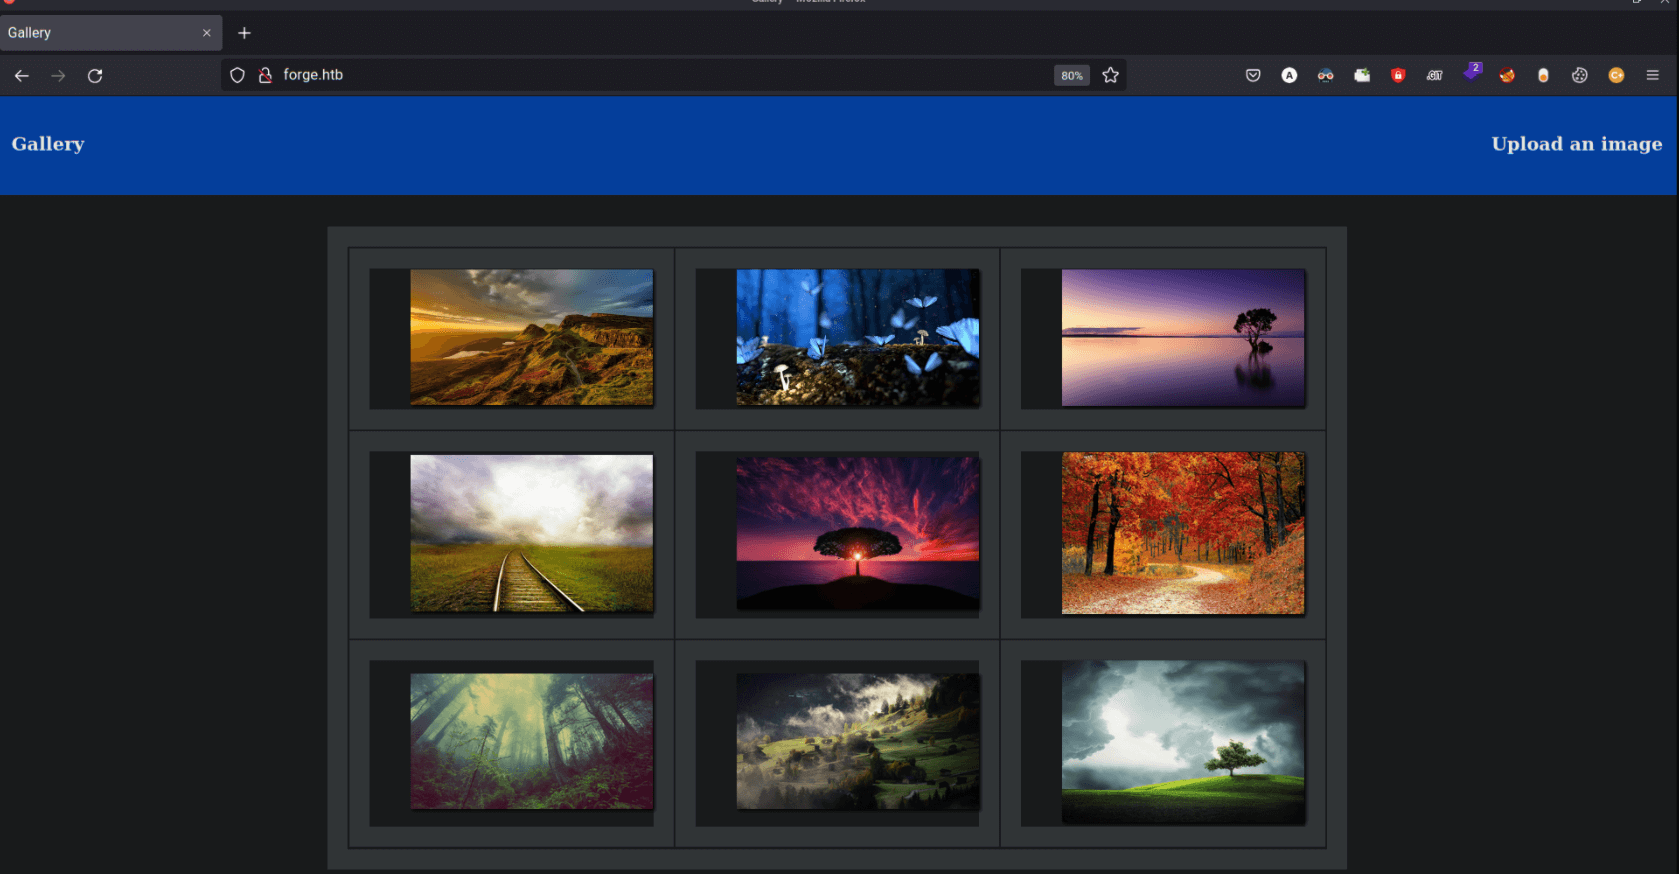
Task: Show site security lock information
Action: tap(265, 75)
